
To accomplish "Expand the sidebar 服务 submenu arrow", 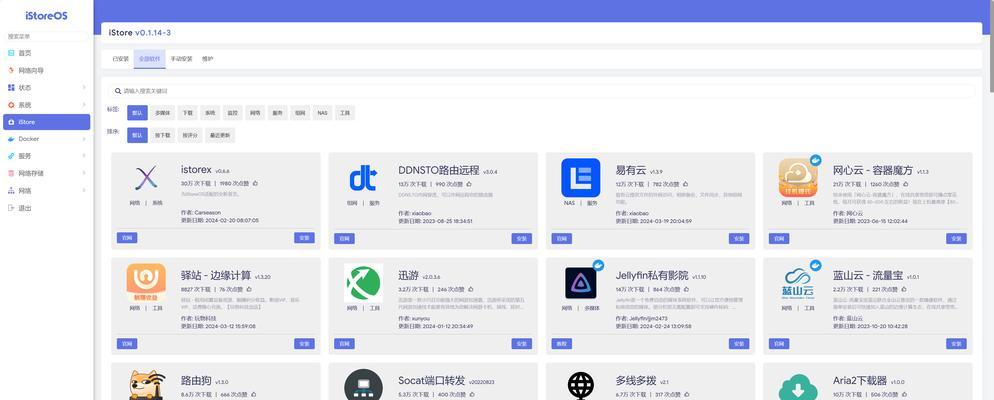I will tap(84, 156).
